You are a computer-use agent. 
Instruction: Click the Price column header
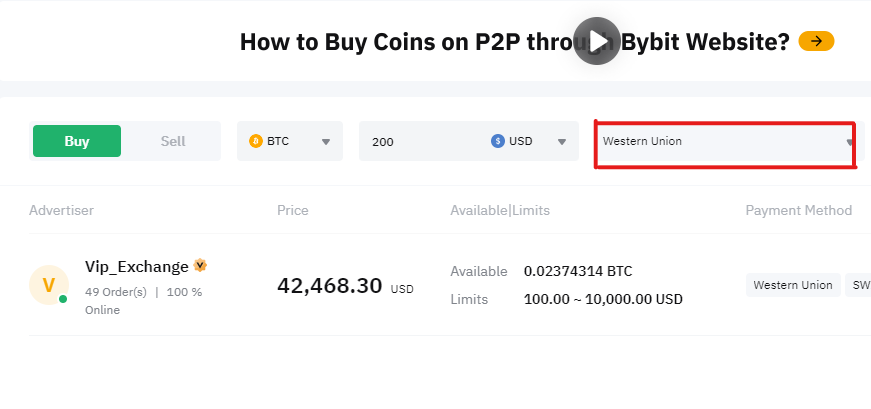(293, 211)
